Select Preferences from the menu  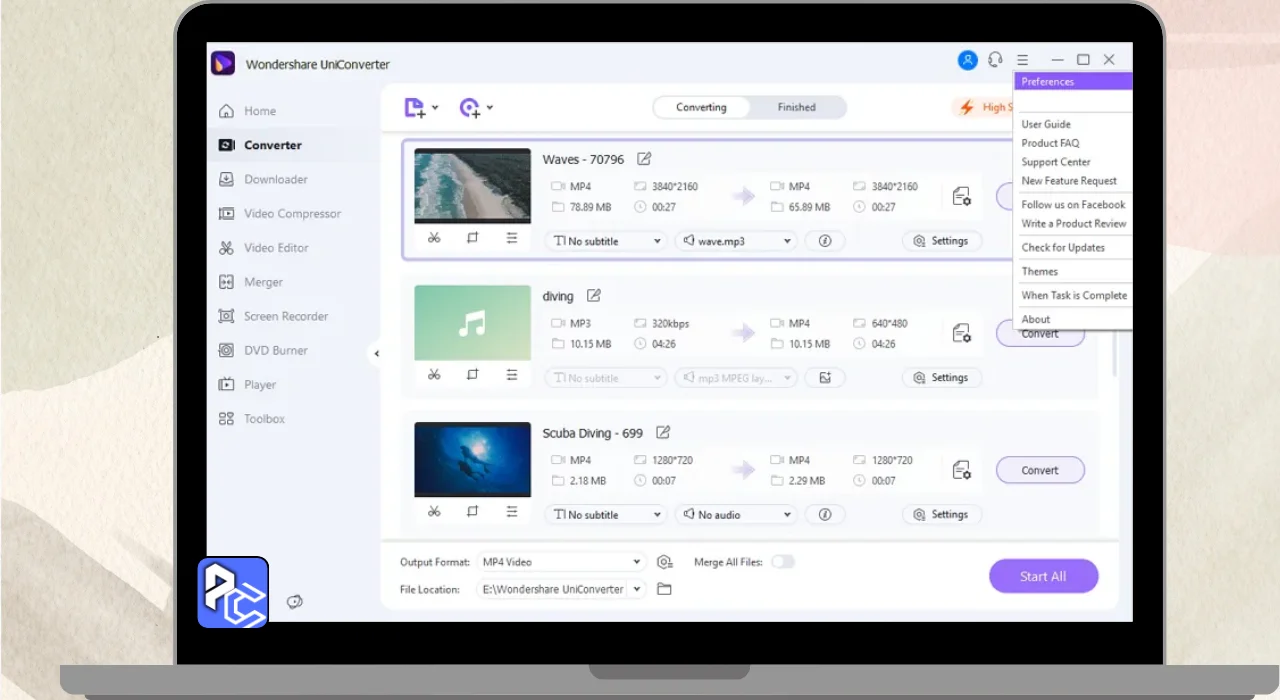click(1048, 82)
